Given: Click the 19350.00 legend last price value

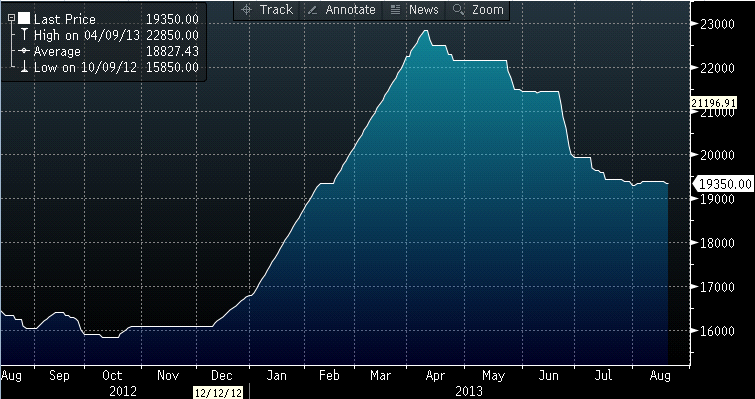Looking at the screenshot, I should coord(172,19).
